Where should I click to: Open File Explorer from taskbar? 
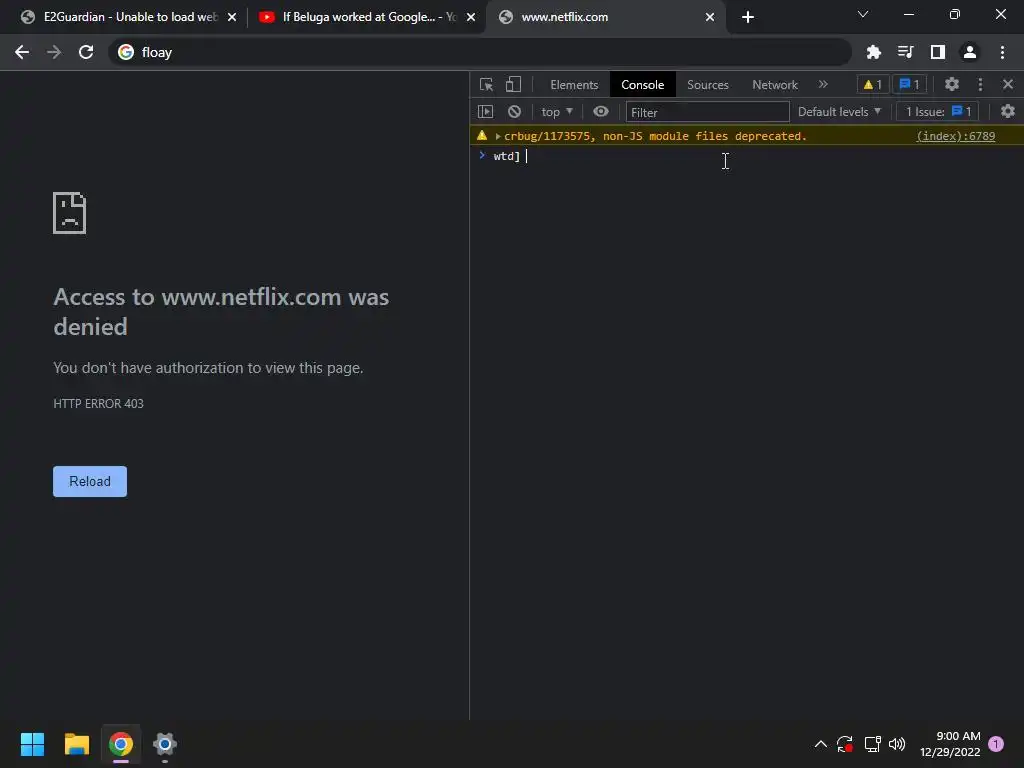click(x=76, y=744)
